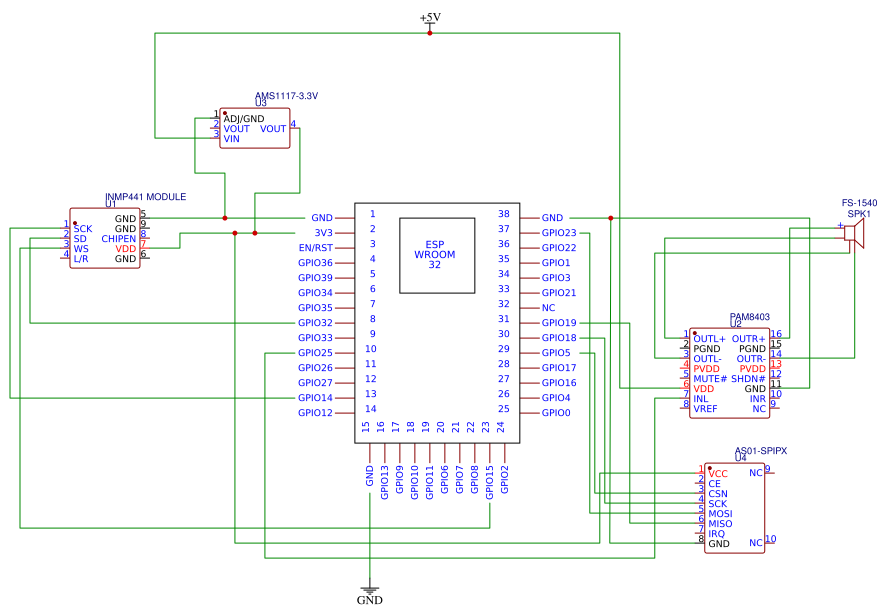
Task: Select the FS-1540 speaker symbol
Action: [x=854, y=235]
